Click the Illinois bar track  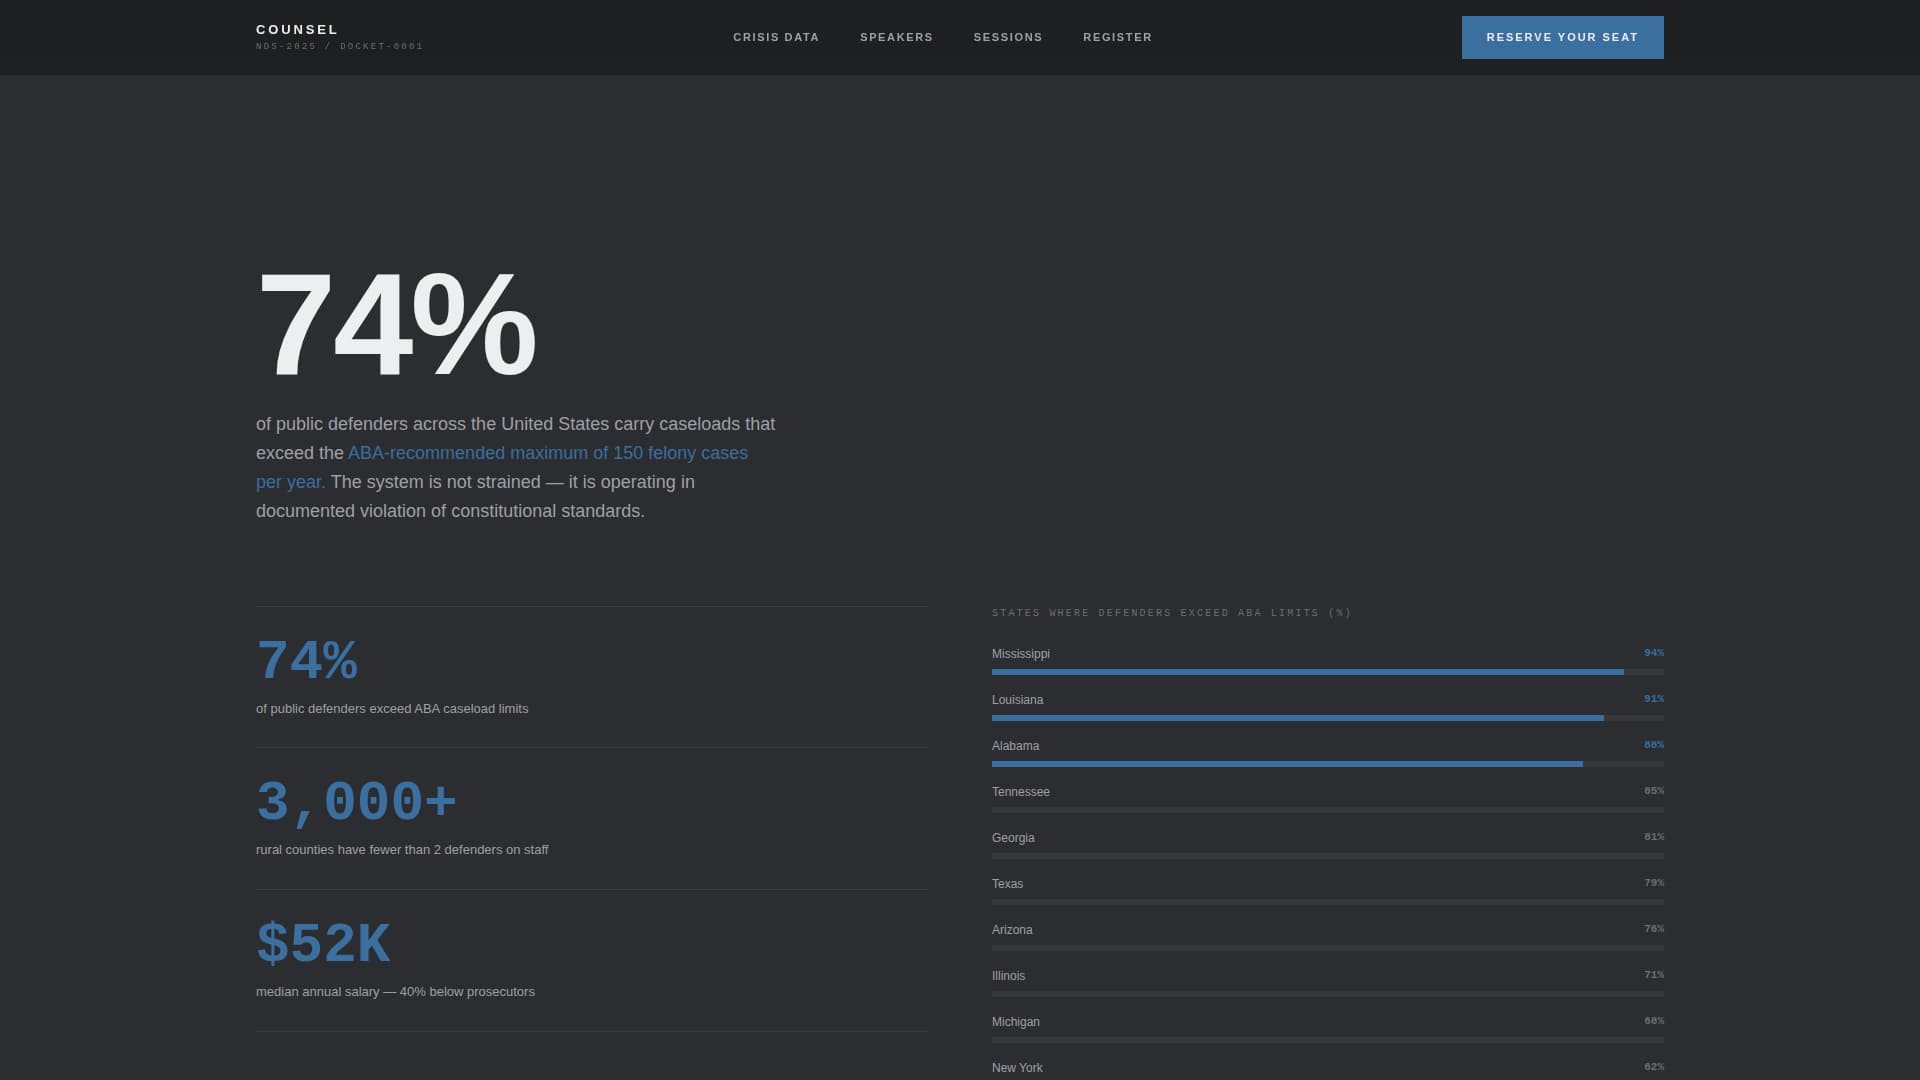click(1328, 994)
